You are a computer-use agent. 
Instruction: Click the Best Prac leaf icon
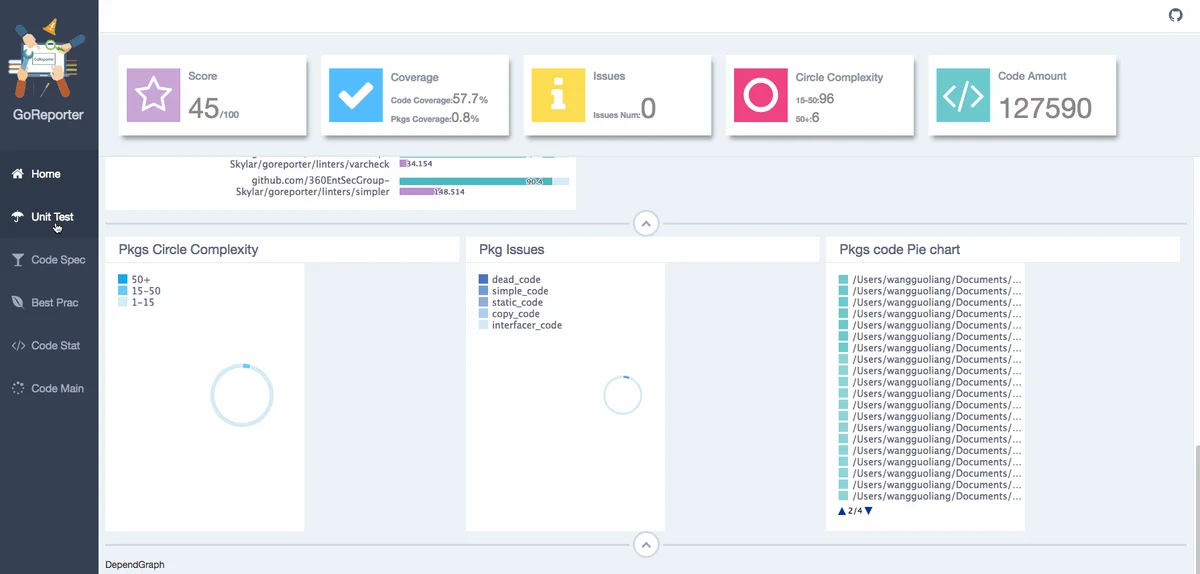(x=18, y=303)
